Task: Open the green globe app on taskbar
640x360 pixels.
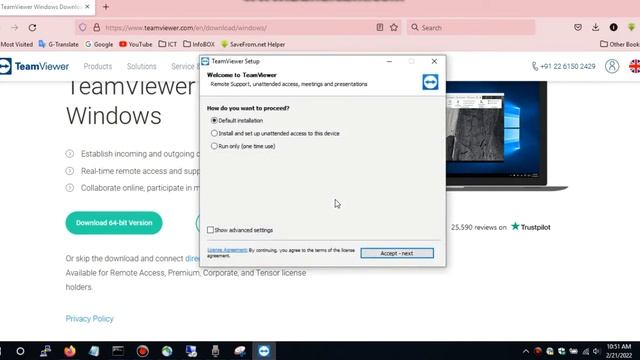Action: [x=167, y=351]
